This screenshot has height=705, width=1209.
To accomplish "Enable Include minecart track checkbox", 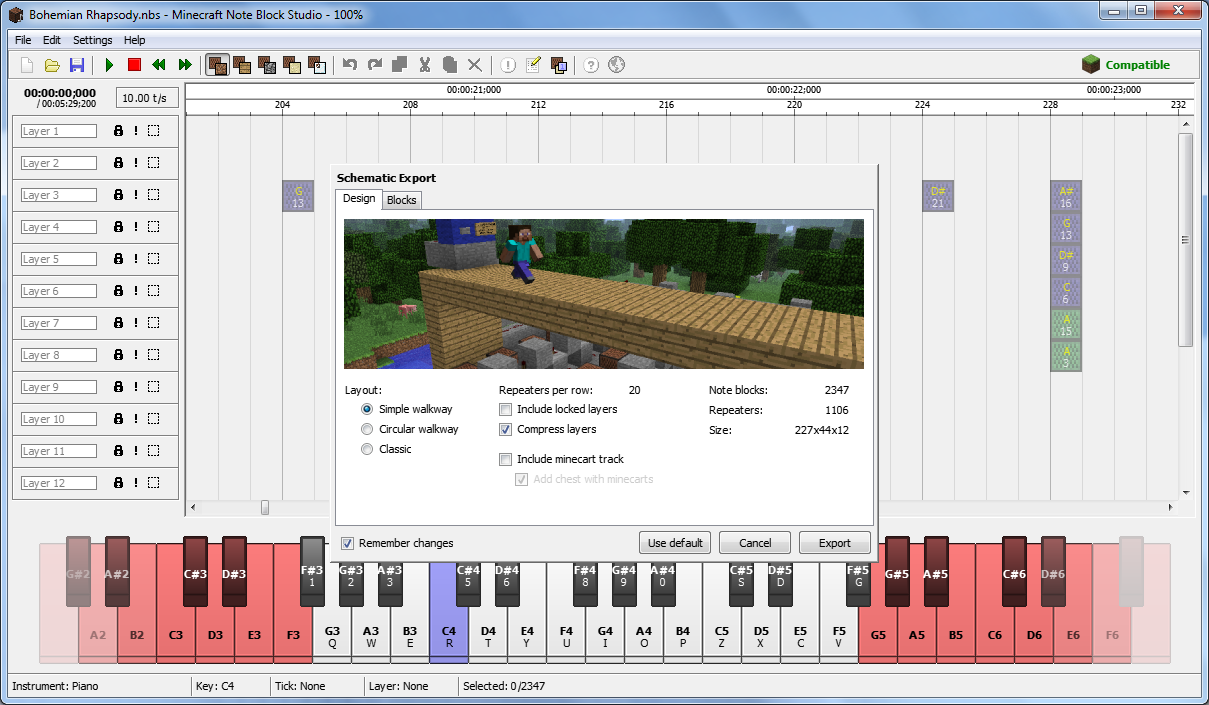I will [506, 459].
